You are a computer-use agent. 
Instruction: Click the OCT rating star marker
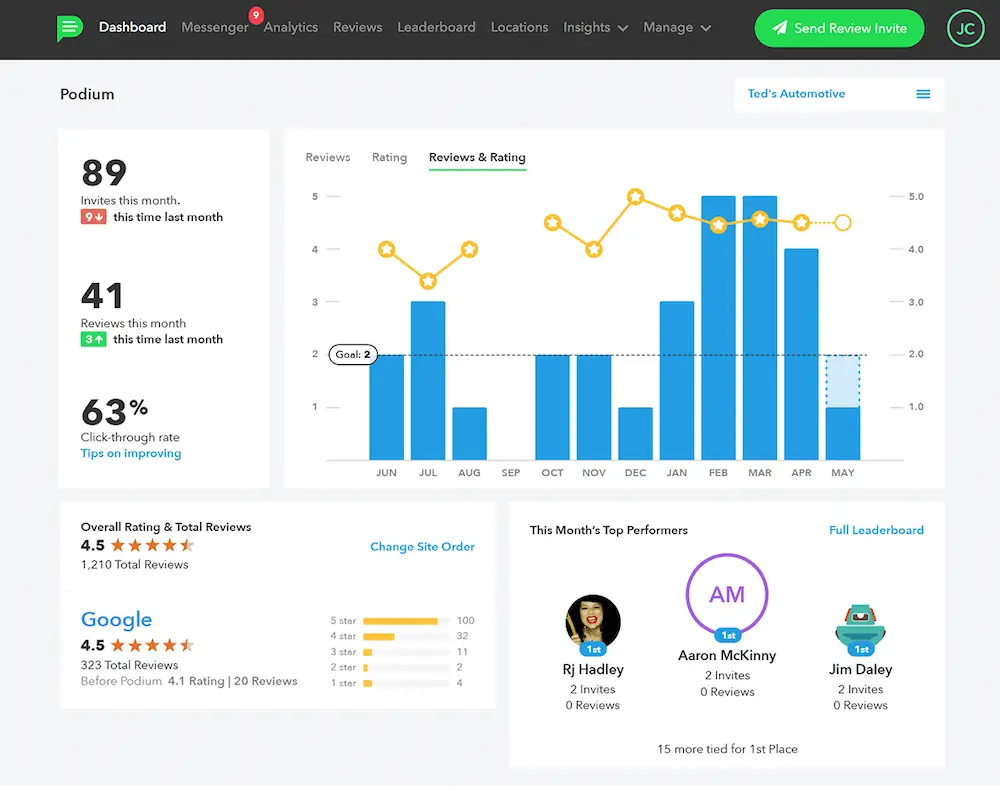(x=552, y=223)
